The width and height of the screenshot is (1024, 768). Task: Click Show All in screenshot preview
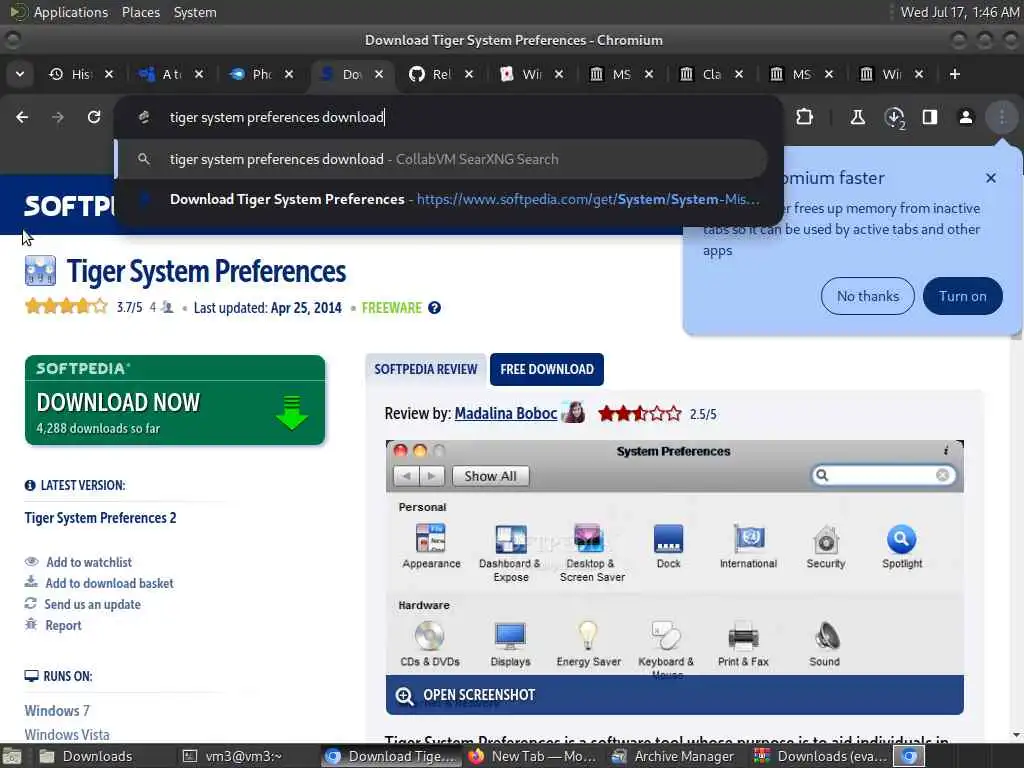pos(490,476)
